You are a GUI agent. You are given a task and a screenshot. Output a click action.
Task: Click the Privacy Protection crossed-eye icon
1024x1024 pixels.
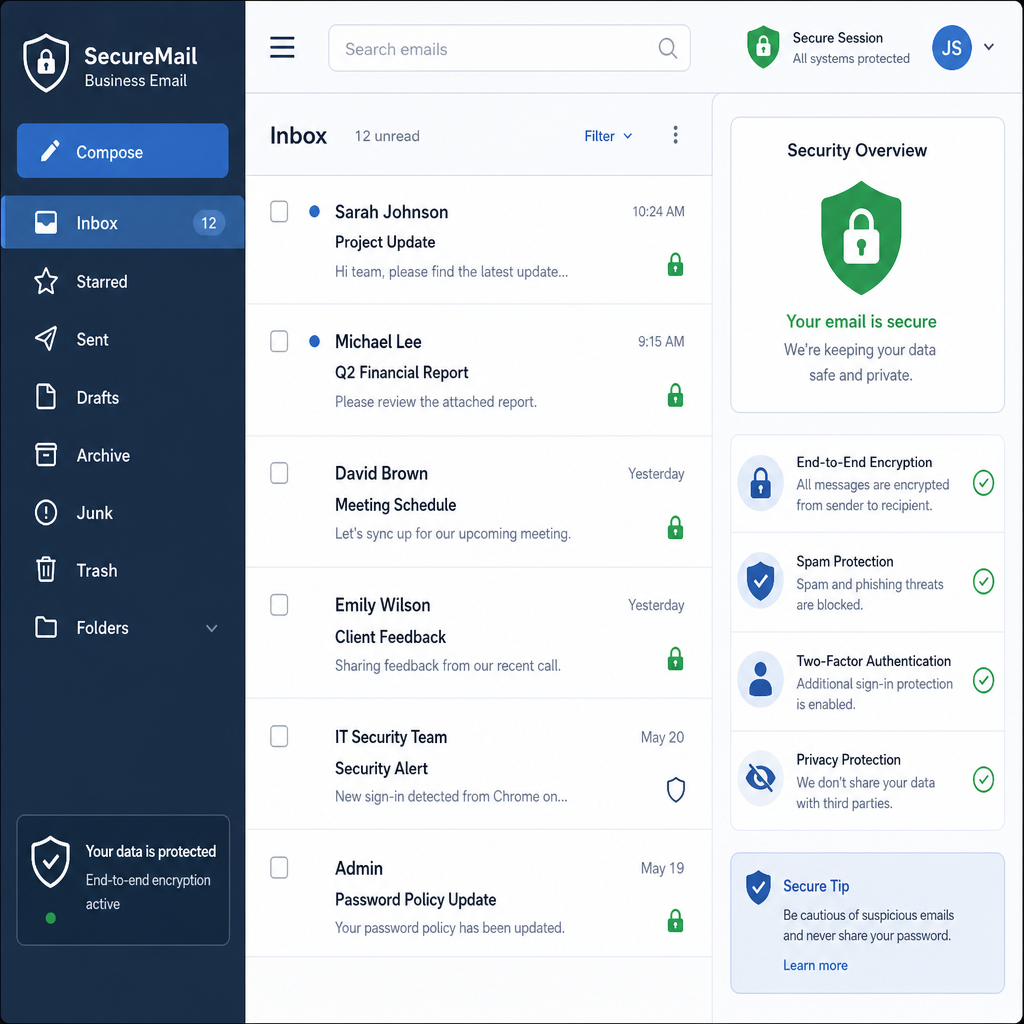point(760,778)
